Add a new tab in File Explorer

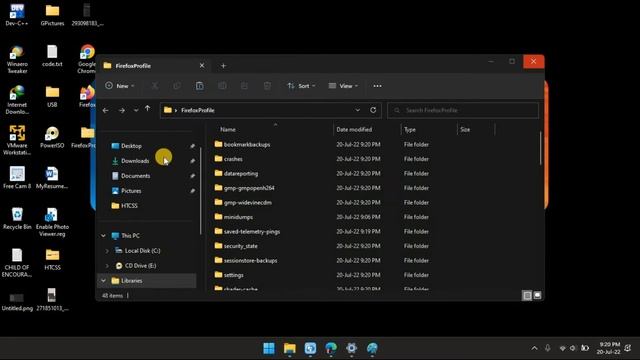[x=223, y=66]
